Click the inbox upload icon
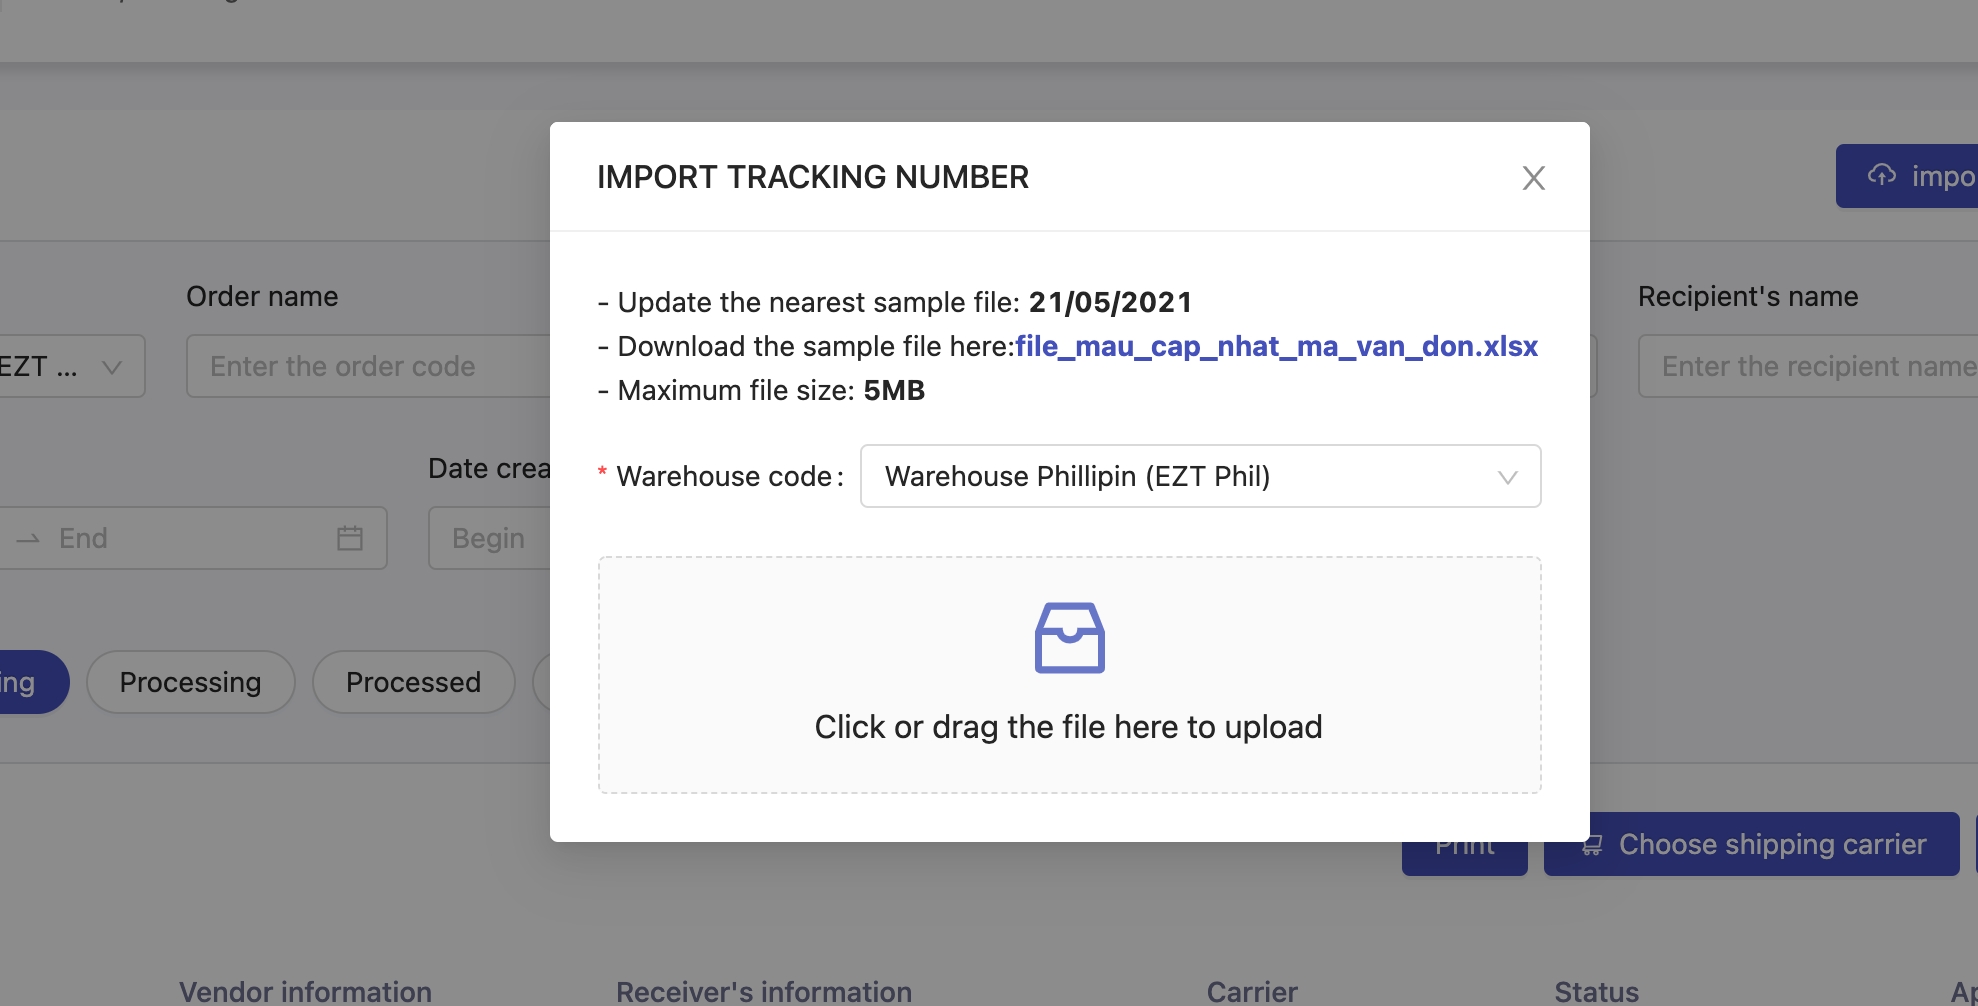Image resolution: width=1978 pixels, height=1006 pixels. (1069, 638)
